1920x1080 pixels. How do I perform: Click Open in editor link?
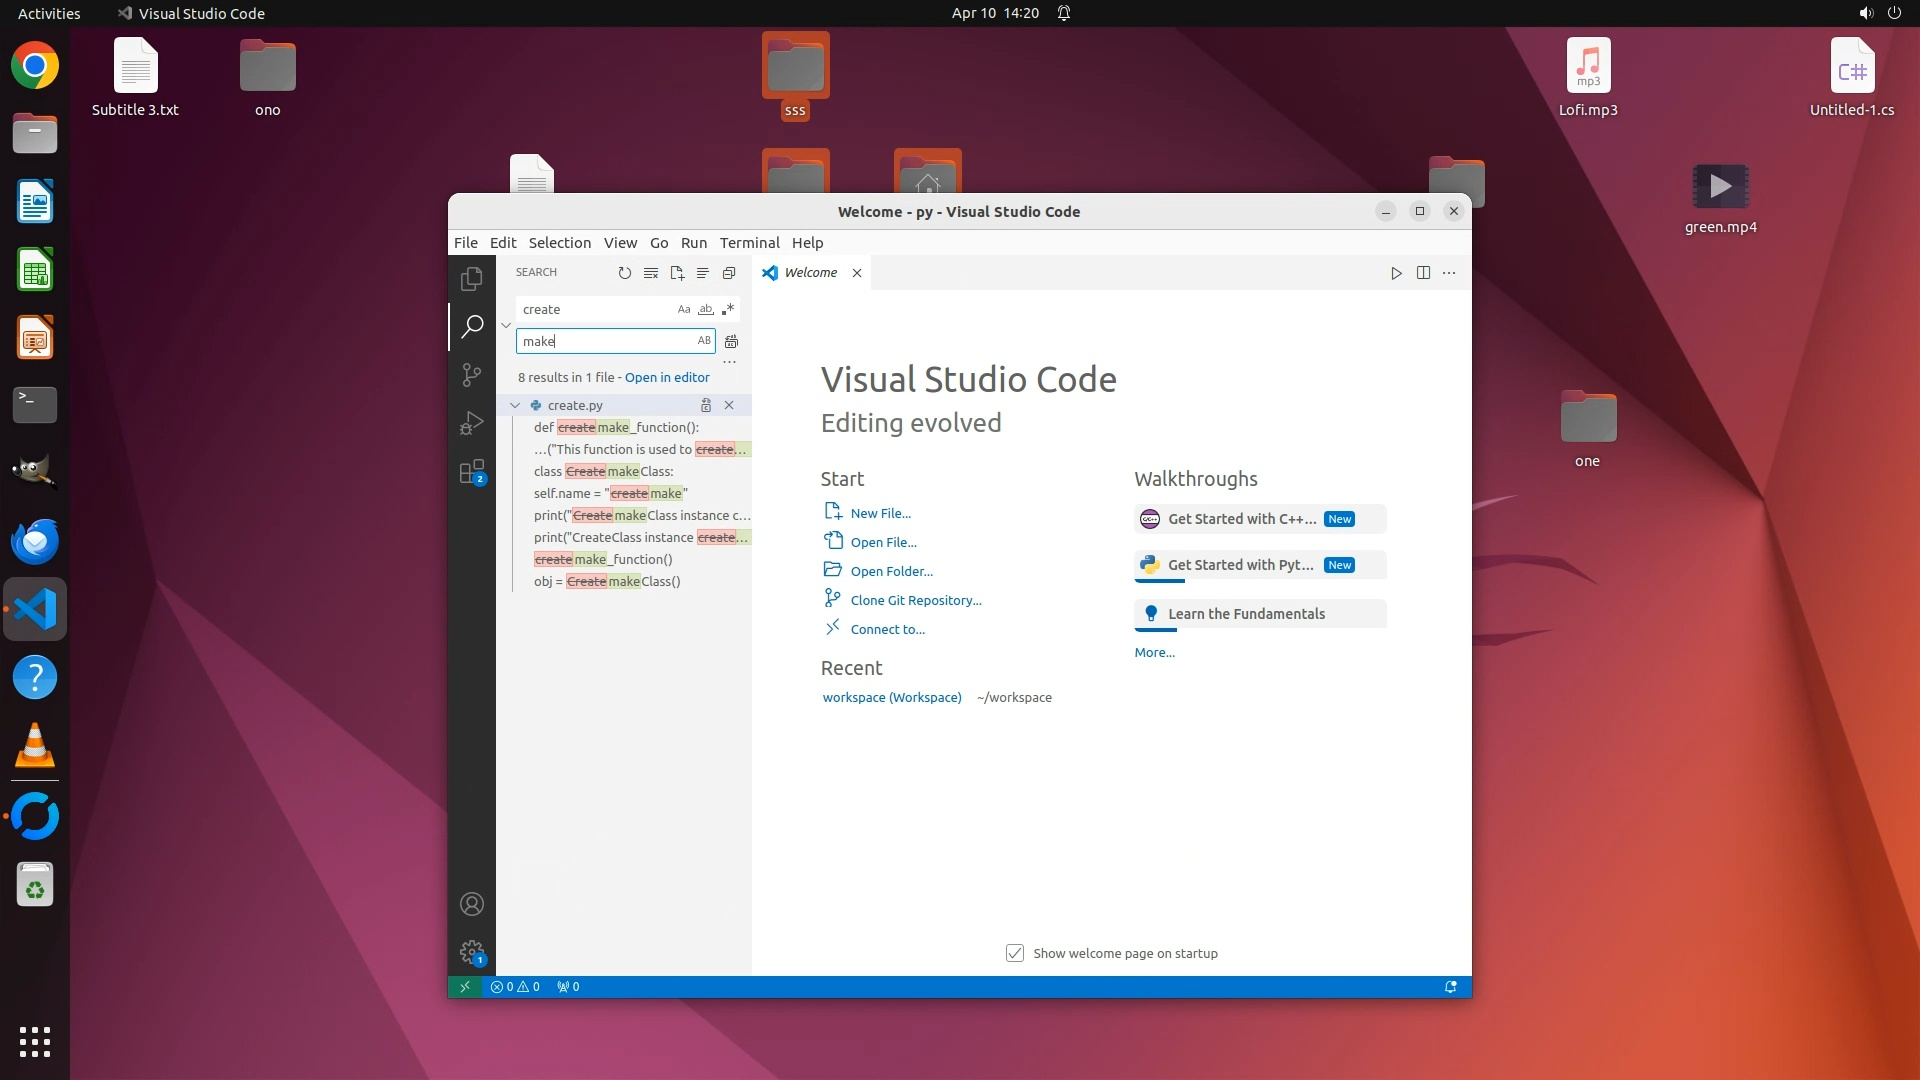[x=667, y=378]
